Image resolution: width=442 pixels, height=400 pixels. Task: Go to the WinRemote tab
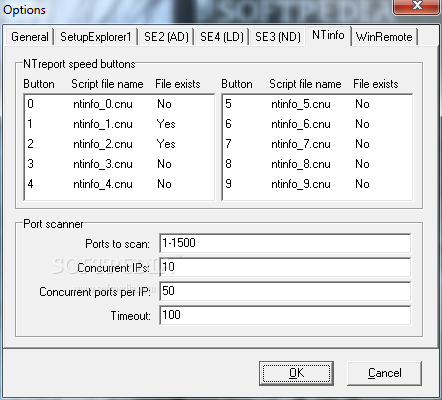pos(384,37)
